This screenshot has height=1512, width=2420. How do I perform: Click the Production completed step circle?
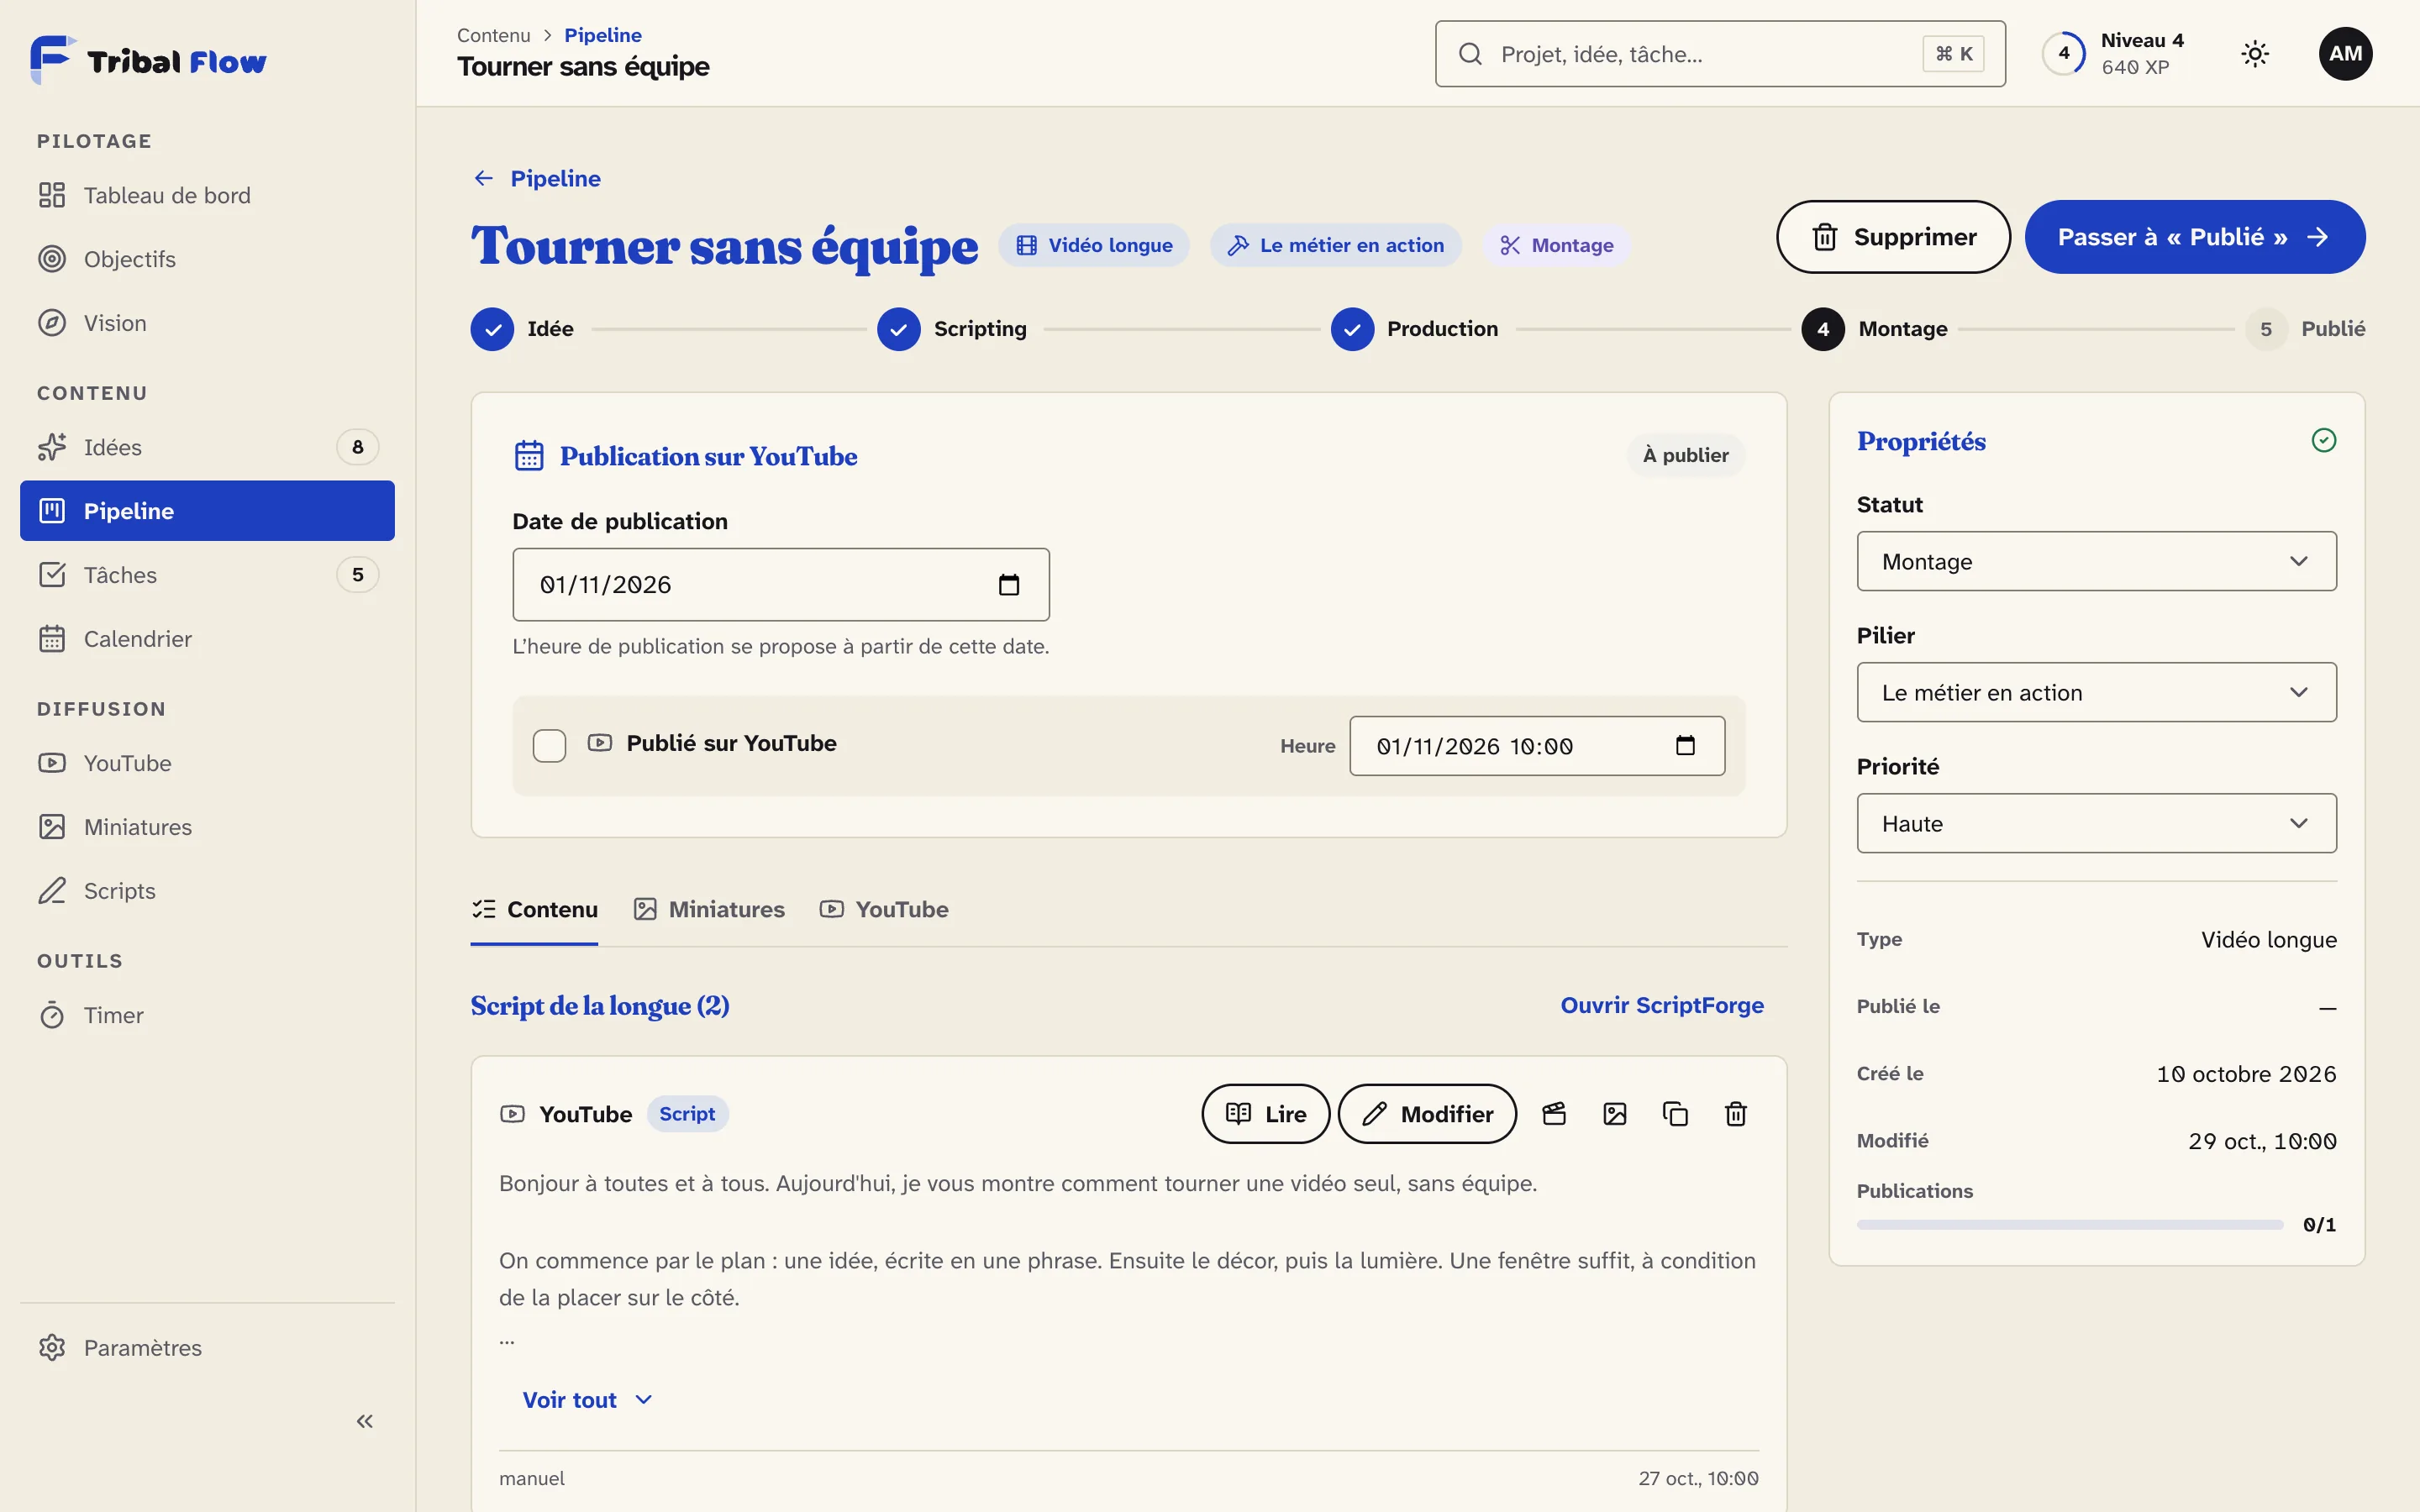coord(1352,329)
